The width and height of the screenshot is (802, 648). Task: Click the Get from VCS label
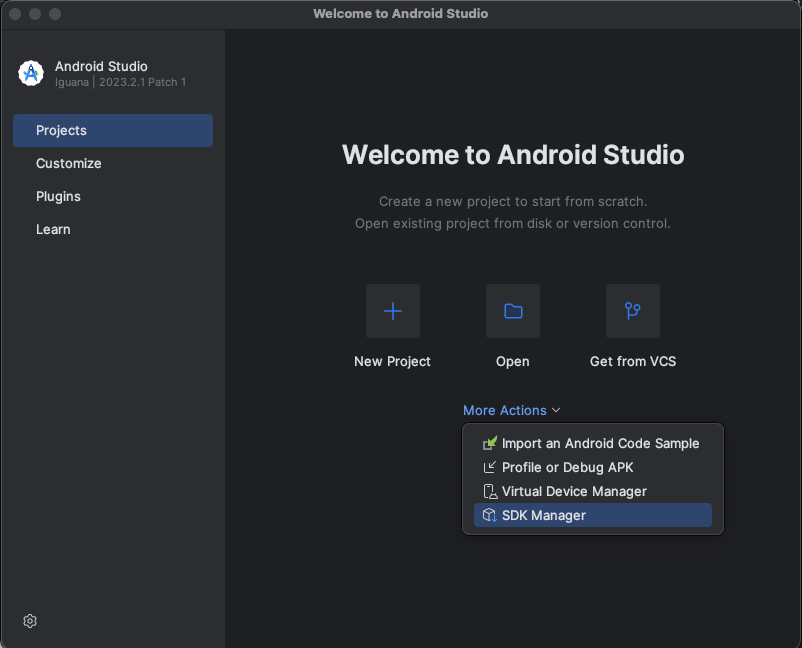pos(633,362)
